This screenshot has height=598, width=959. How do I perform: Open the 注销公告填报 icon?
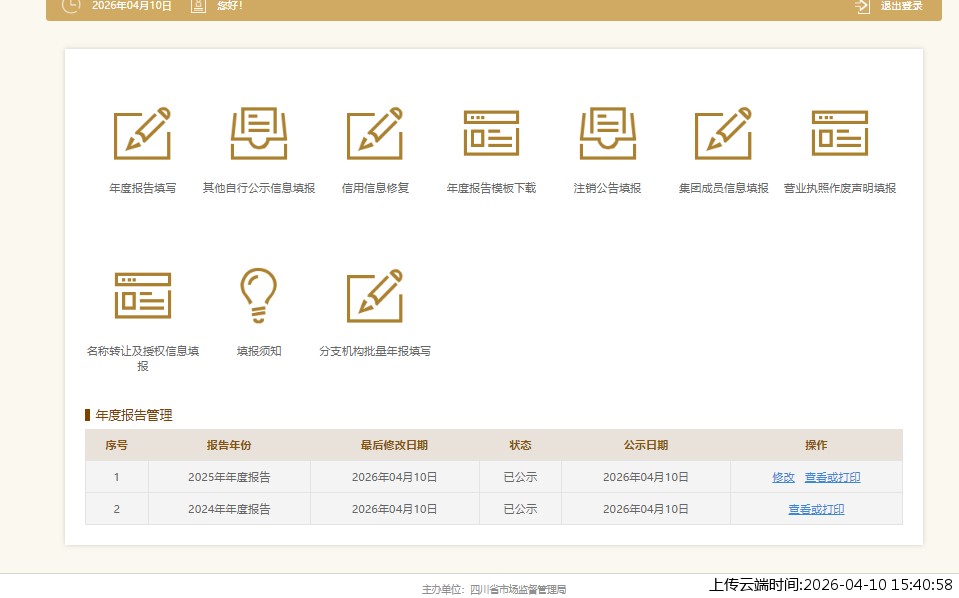(607, 132)
